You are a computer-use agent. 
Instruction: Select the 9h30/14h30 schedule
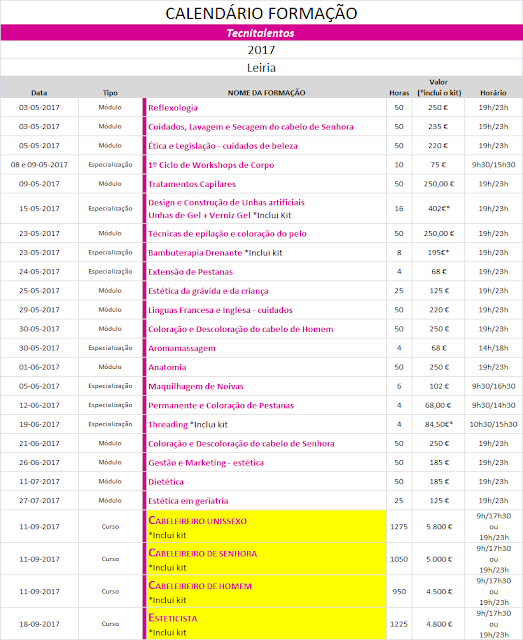494,405
